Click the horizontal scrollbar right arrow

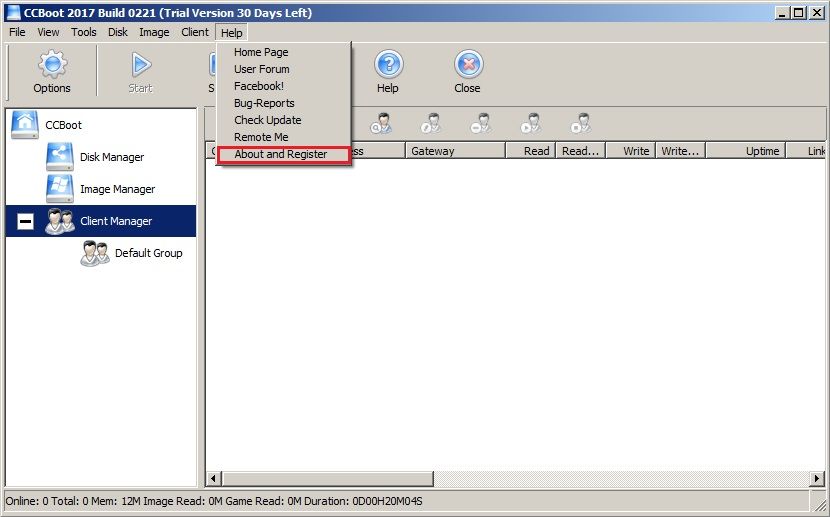tap(817, 479)
